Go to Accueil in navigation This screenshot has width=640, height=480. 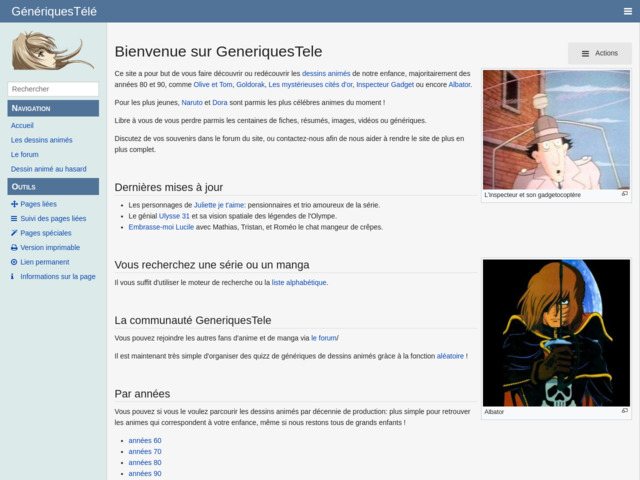pyautogui.click(x=22, y=125)
